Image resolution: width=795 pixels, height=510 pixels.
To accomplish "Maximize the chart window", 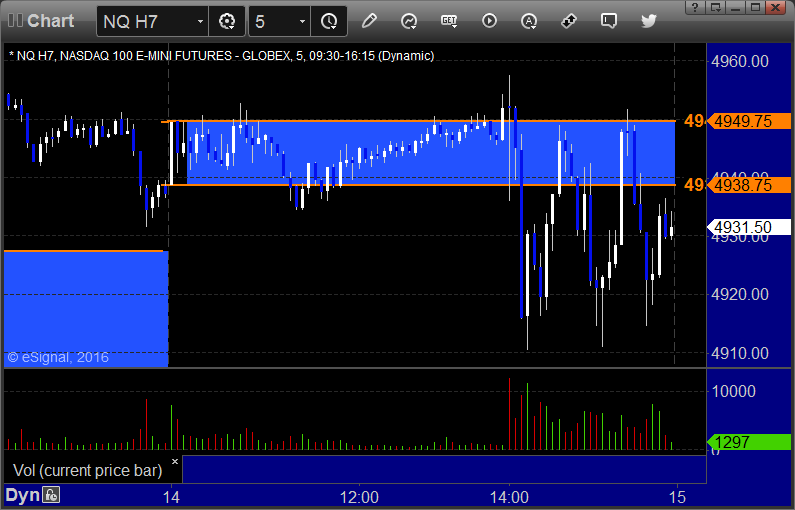I will coord(755,7).
